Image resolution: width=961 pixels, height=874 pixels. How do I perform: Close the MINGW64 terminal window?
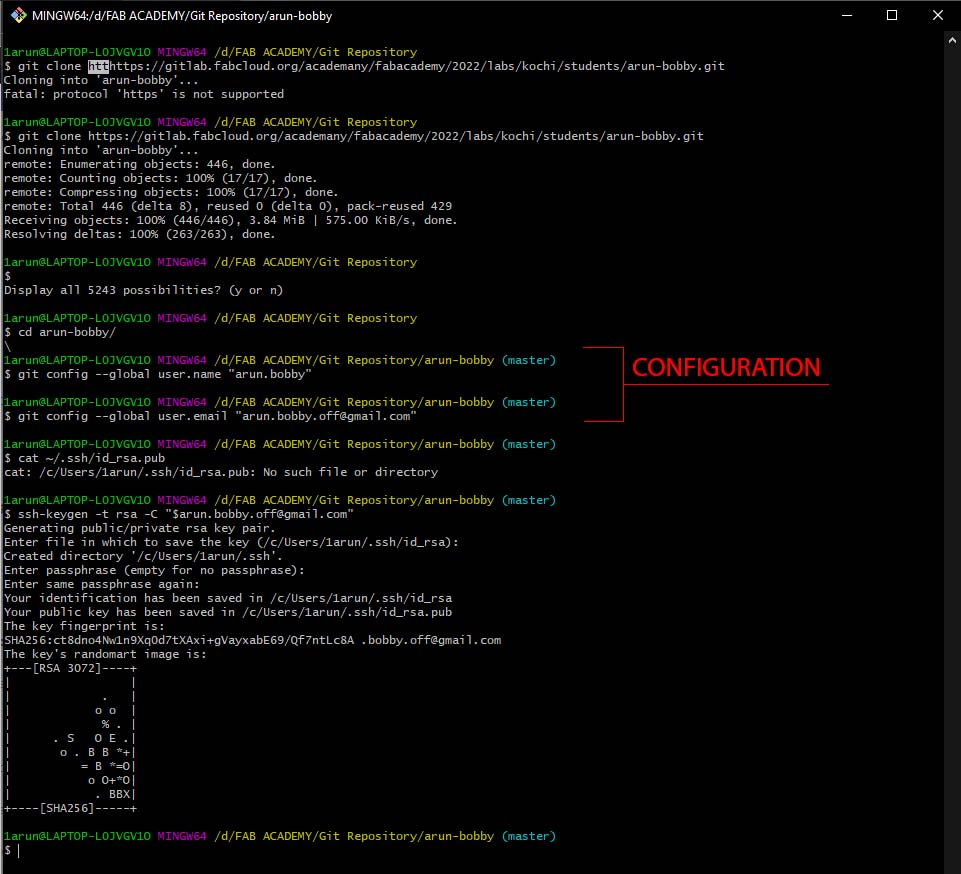[938, 15]
